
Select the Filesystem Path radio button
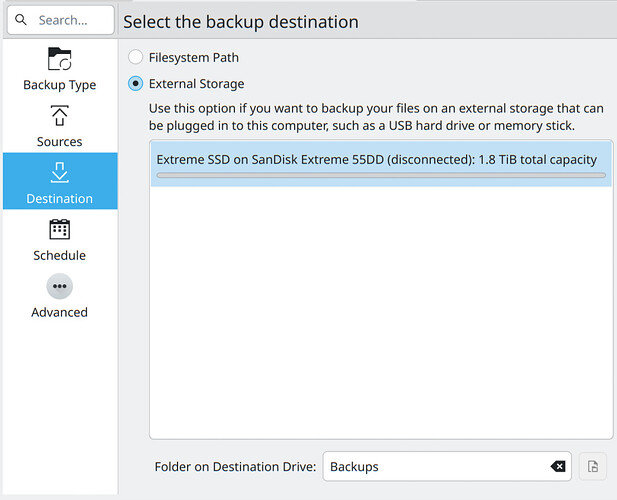[x=136, y=58]
